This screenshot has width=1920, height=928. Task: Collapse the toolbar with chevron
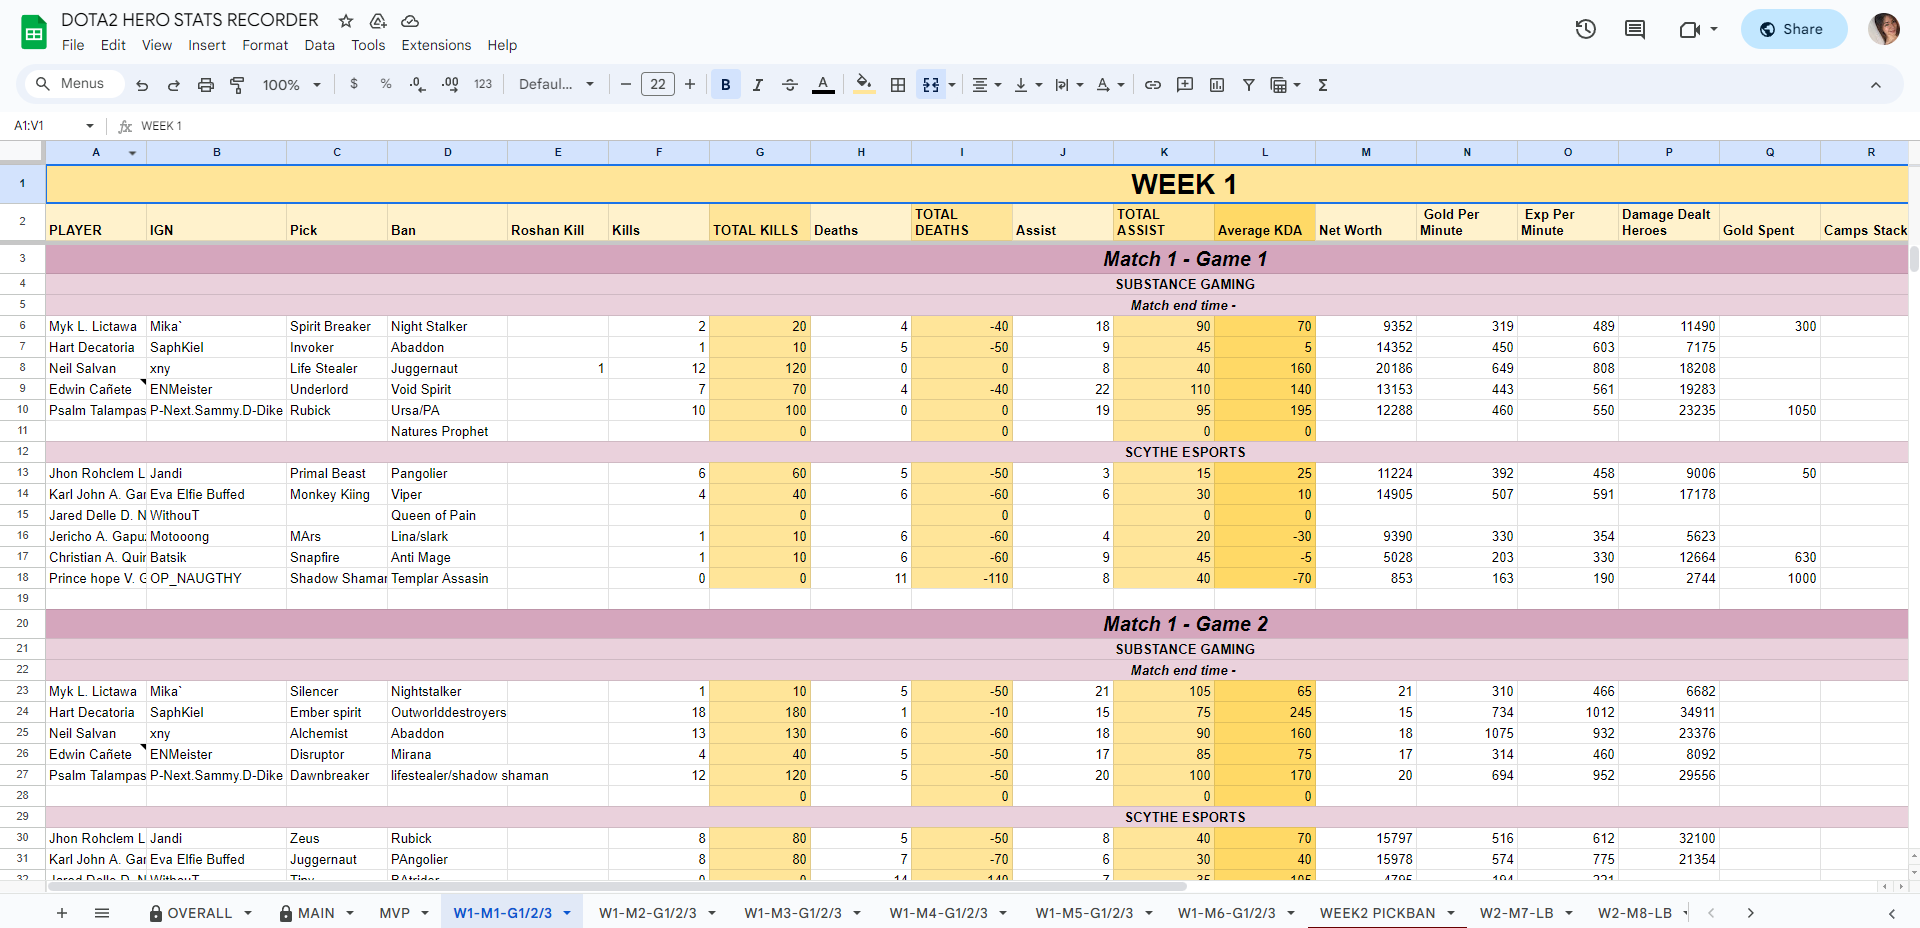[1876, 85]
